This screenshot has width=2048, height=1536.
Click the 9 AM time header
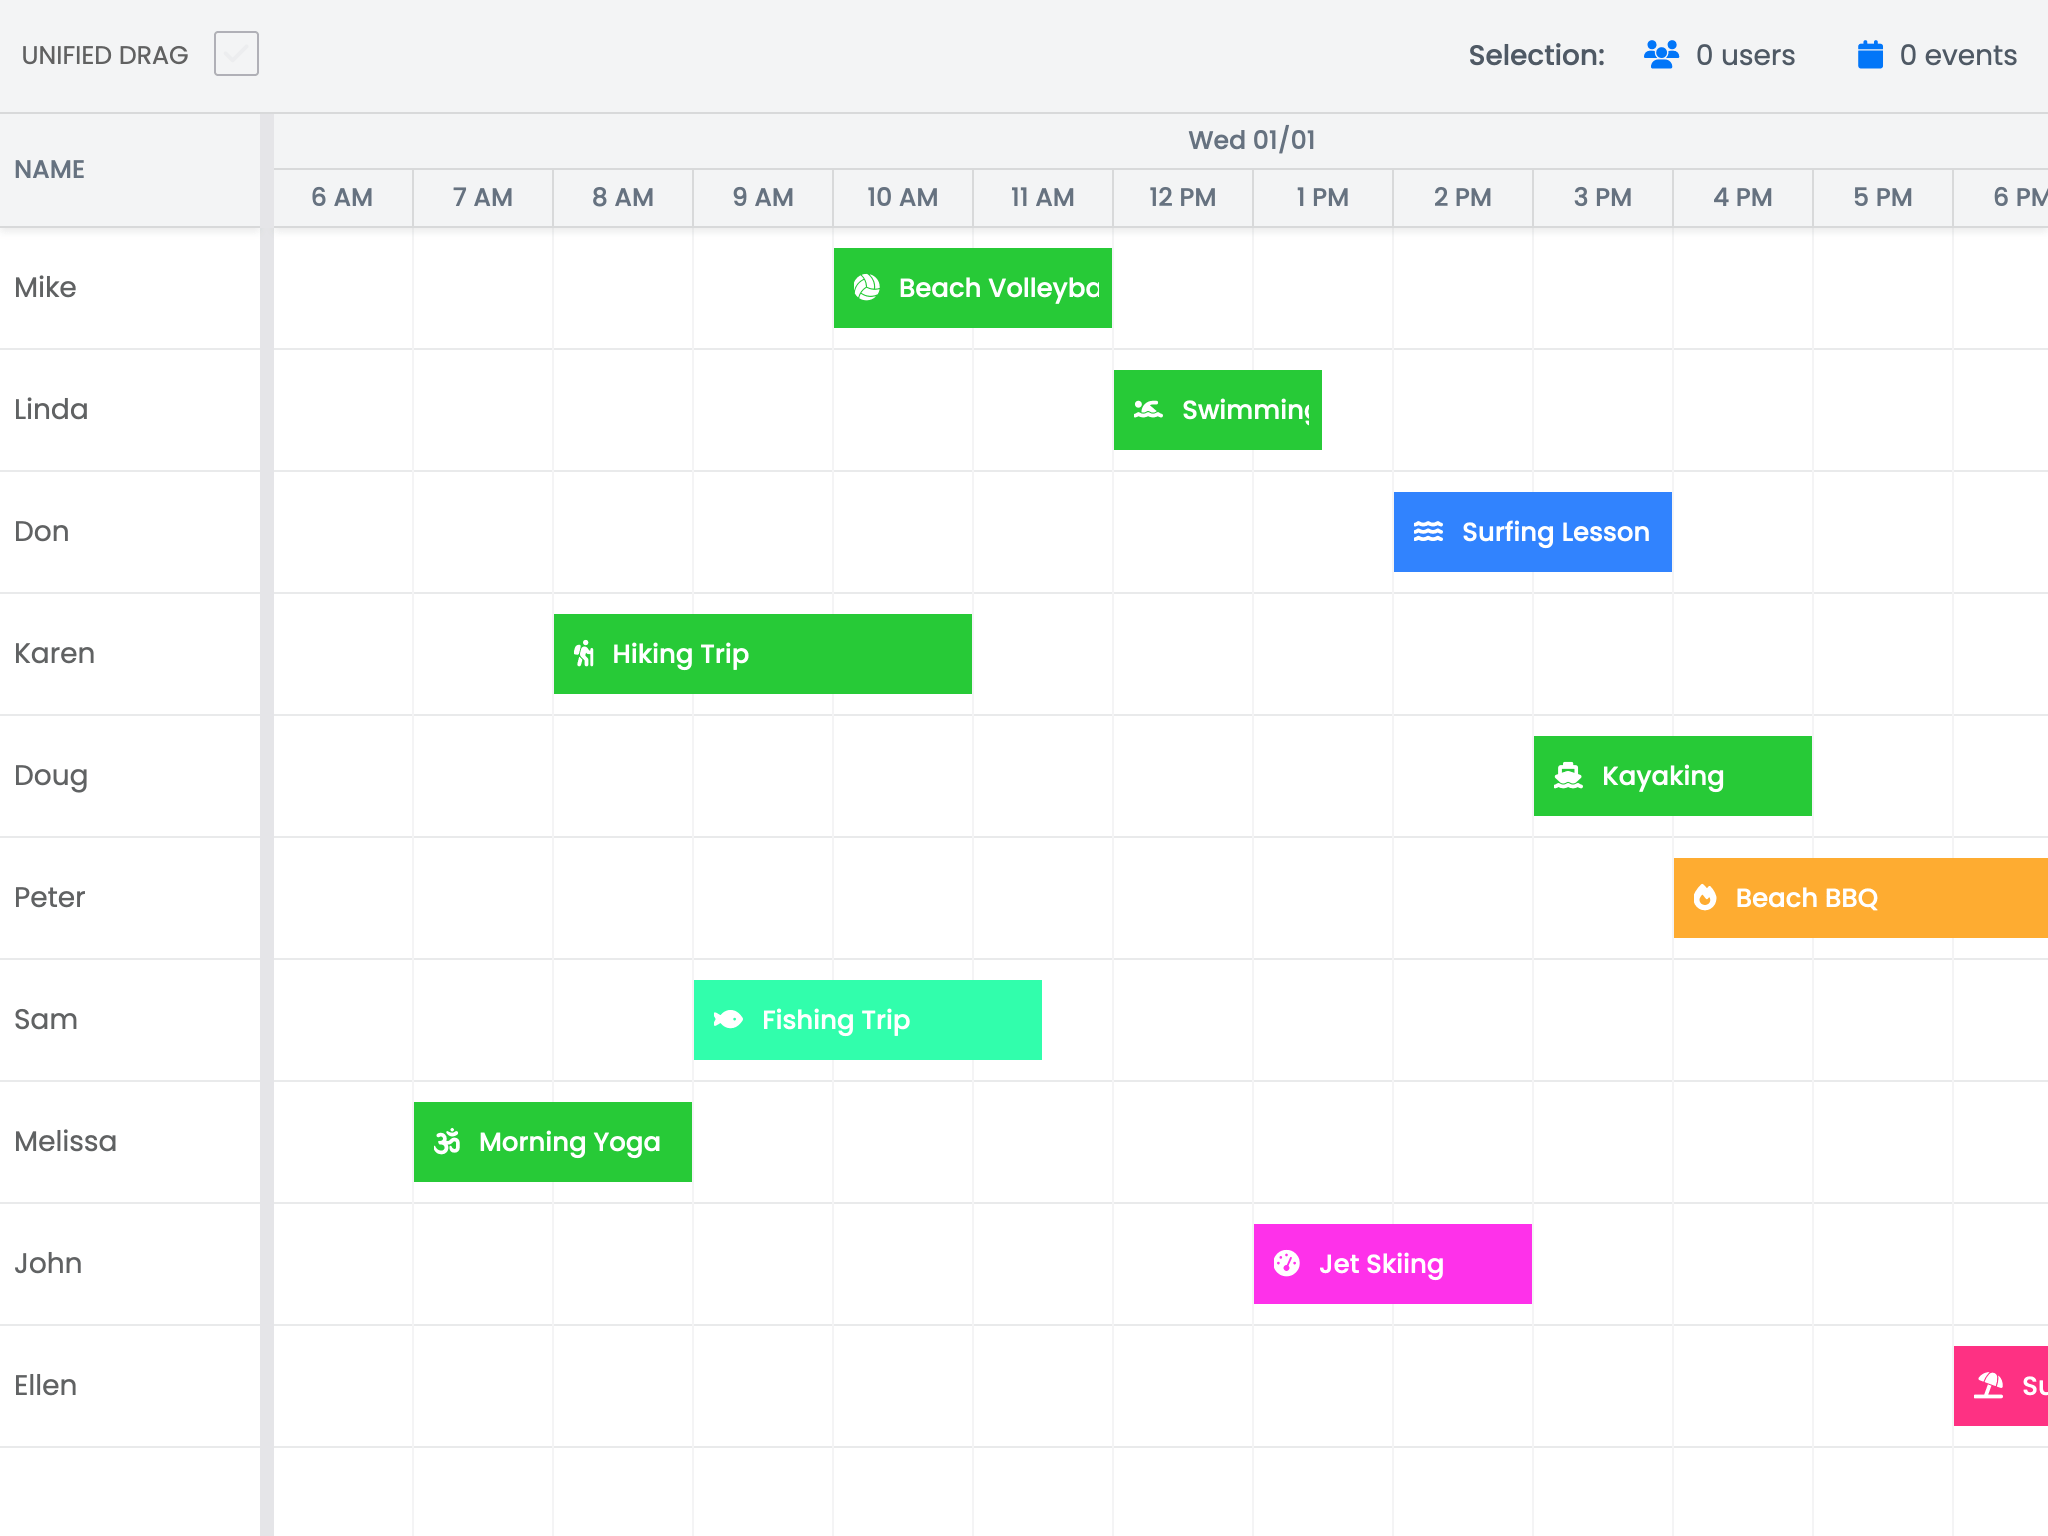[763, 198]
